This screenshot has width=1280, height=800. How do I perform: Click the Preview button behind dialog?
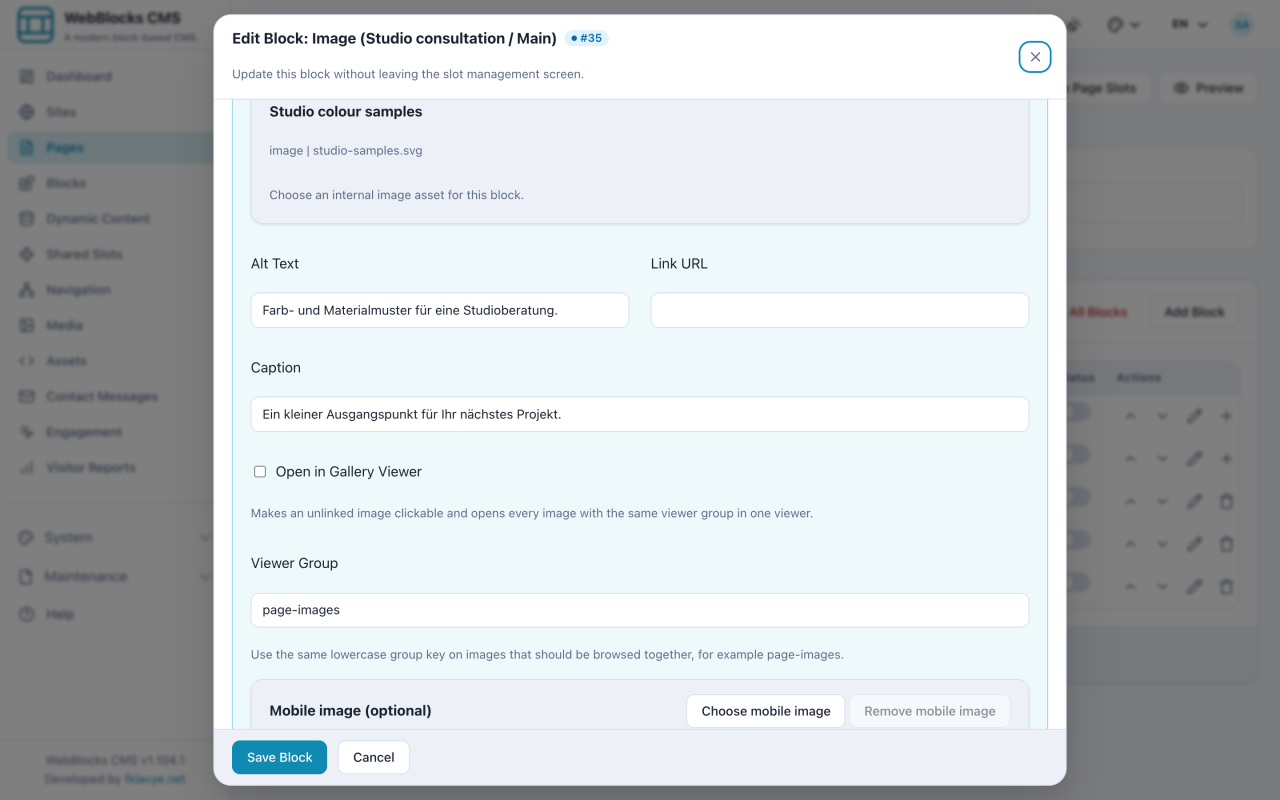tap(1208, 88)
